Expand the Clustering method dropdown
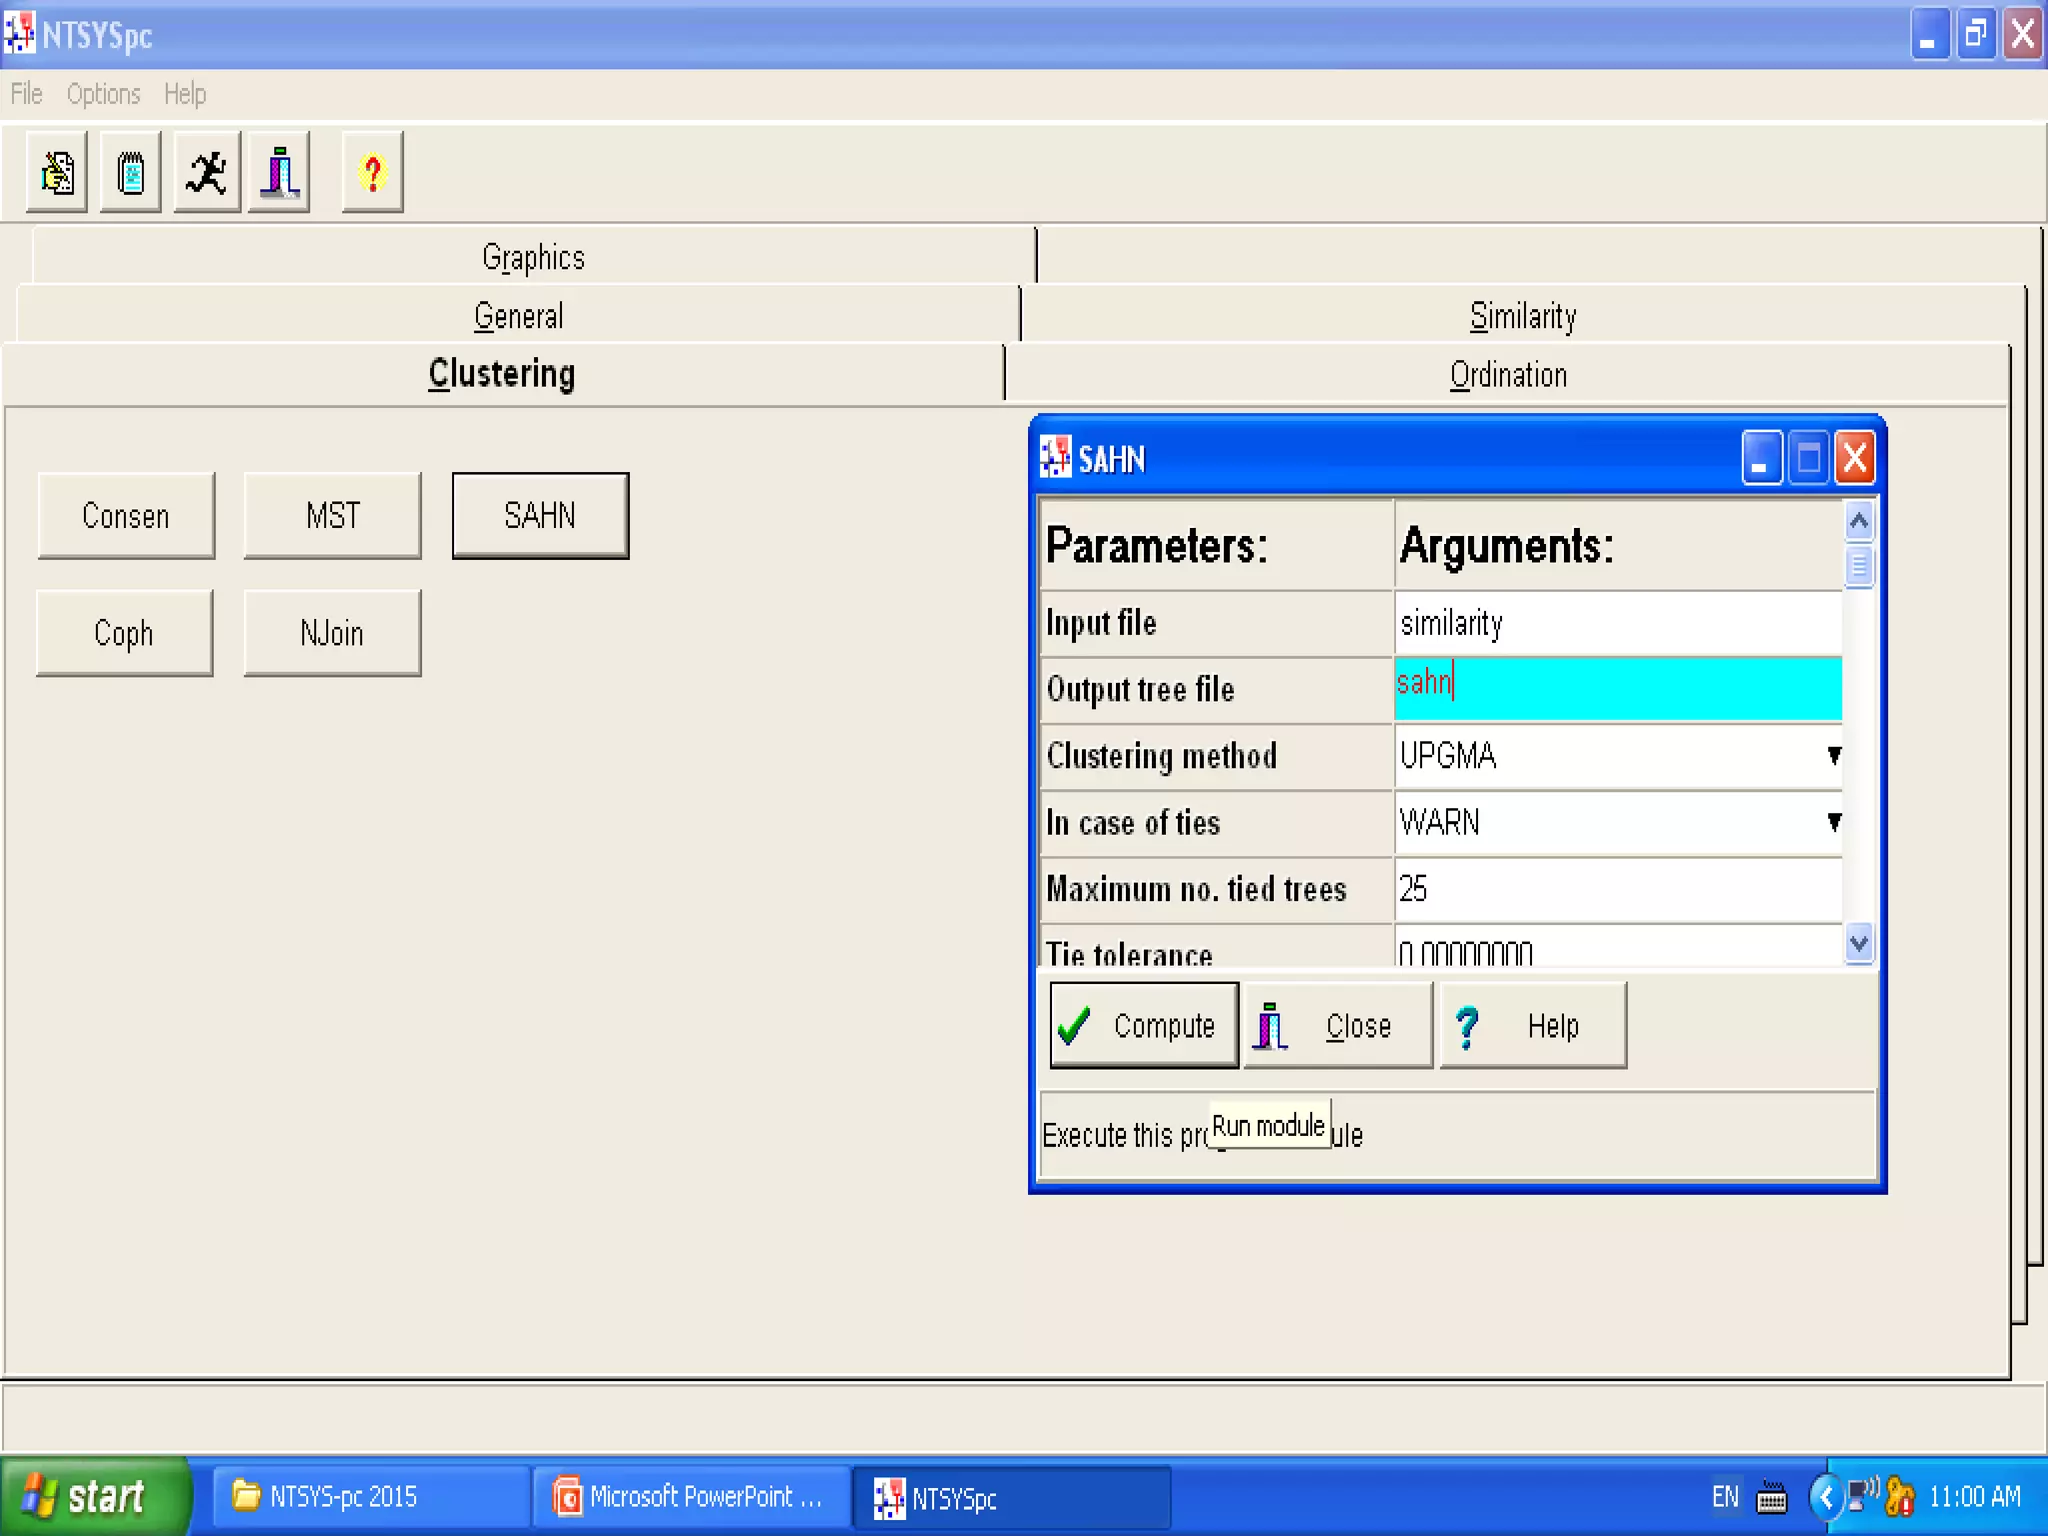2048x1536 pixels. pyautogui.click(x=1833, y=755)
